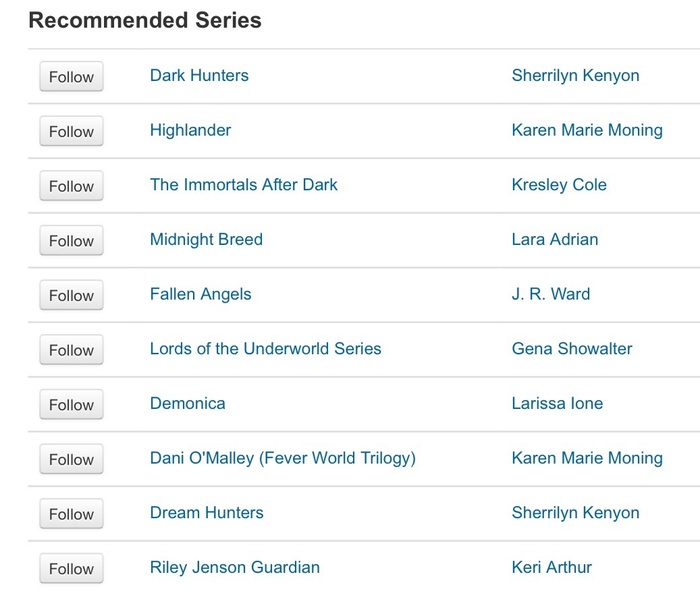Open Riley Jenson Guardian series link

[x=235, y=567]
